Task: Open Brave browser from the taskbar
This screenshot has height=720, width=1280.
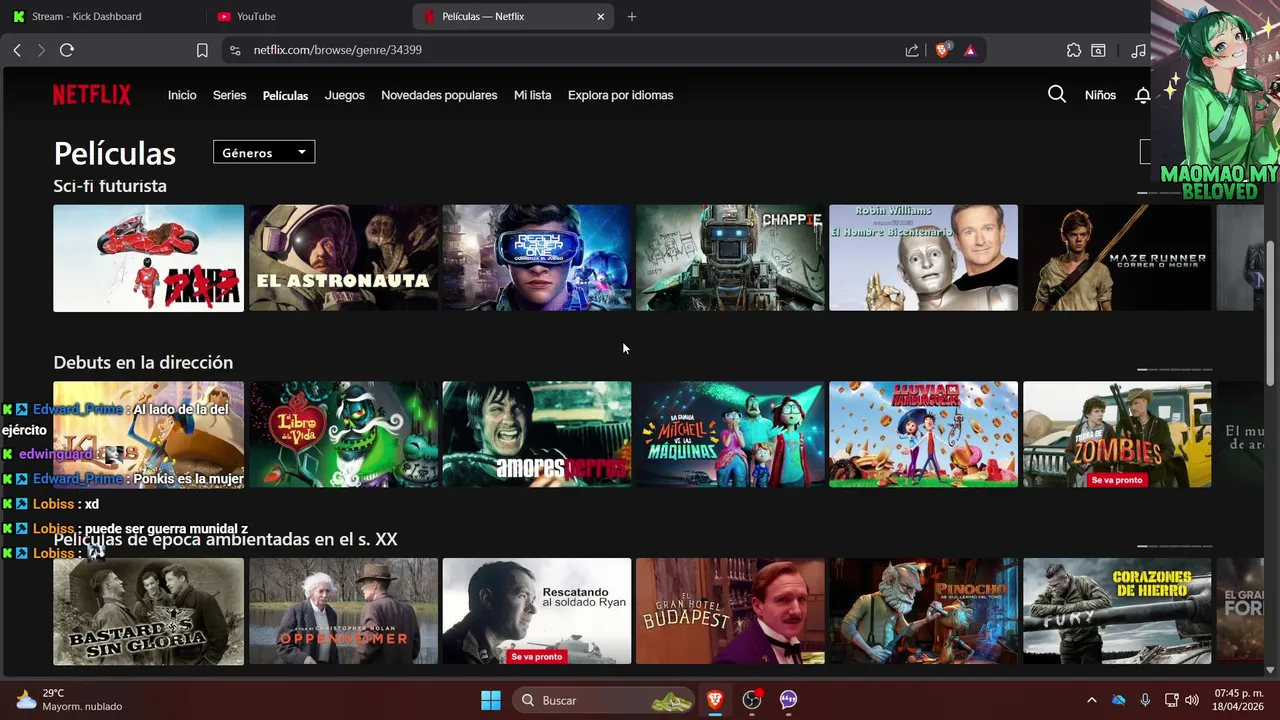Action: coord(715,700)
